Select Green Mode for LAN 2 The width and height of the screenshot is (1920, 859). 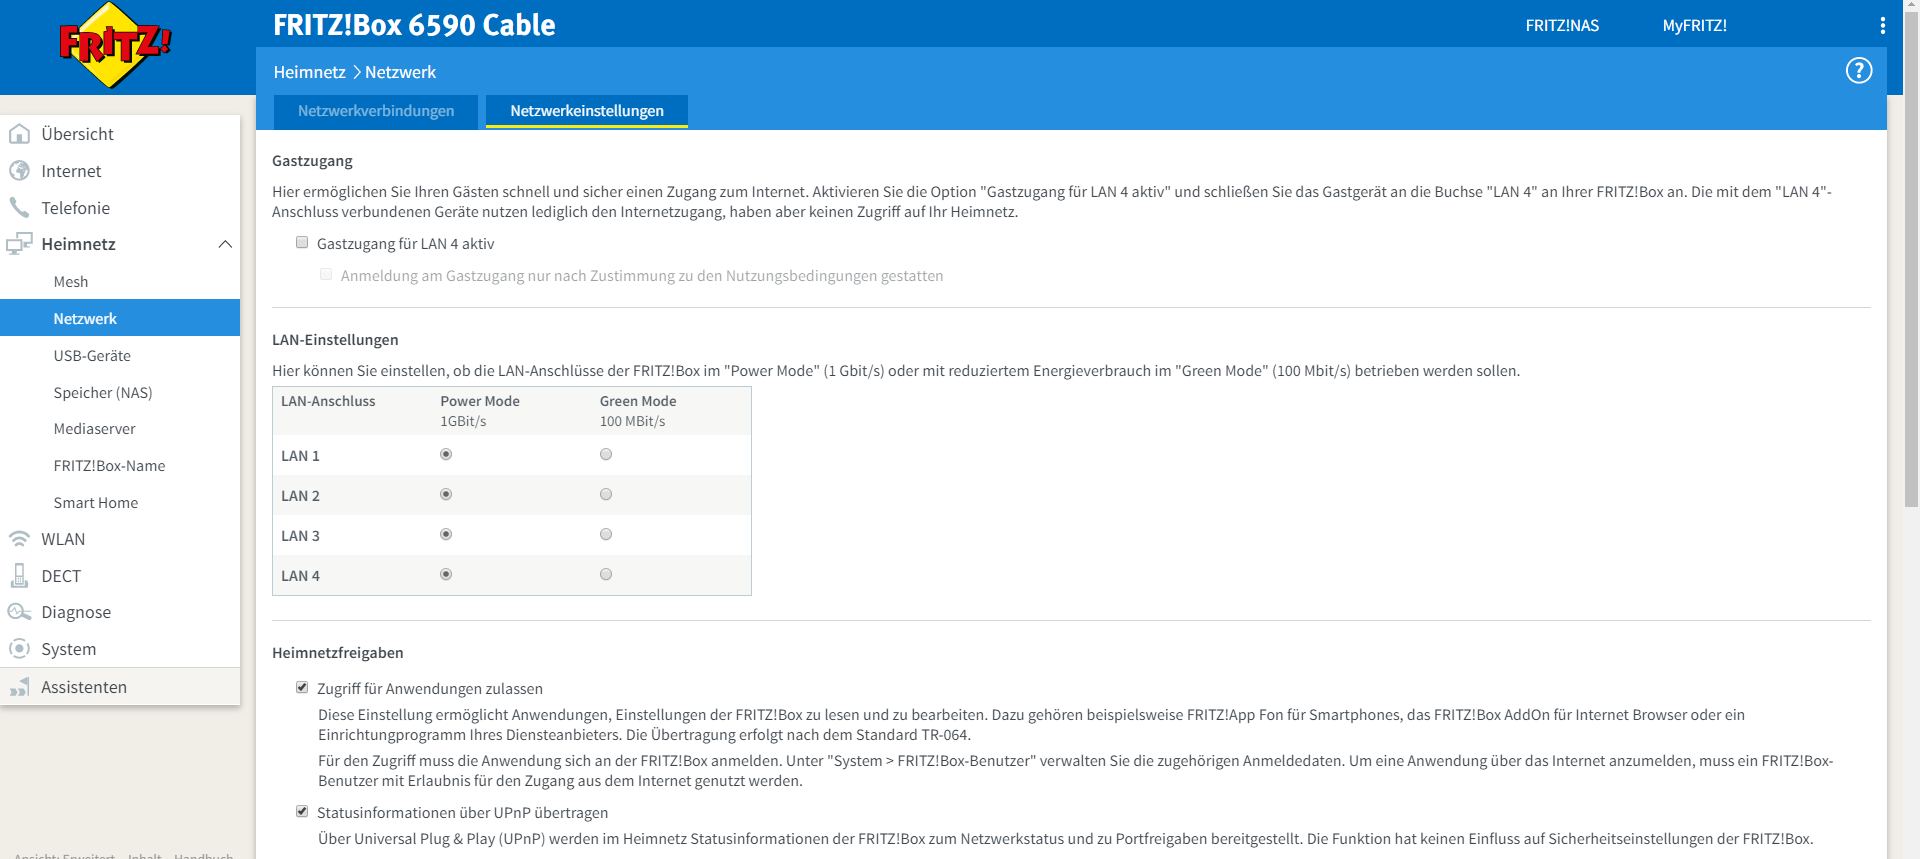[606, 495]
